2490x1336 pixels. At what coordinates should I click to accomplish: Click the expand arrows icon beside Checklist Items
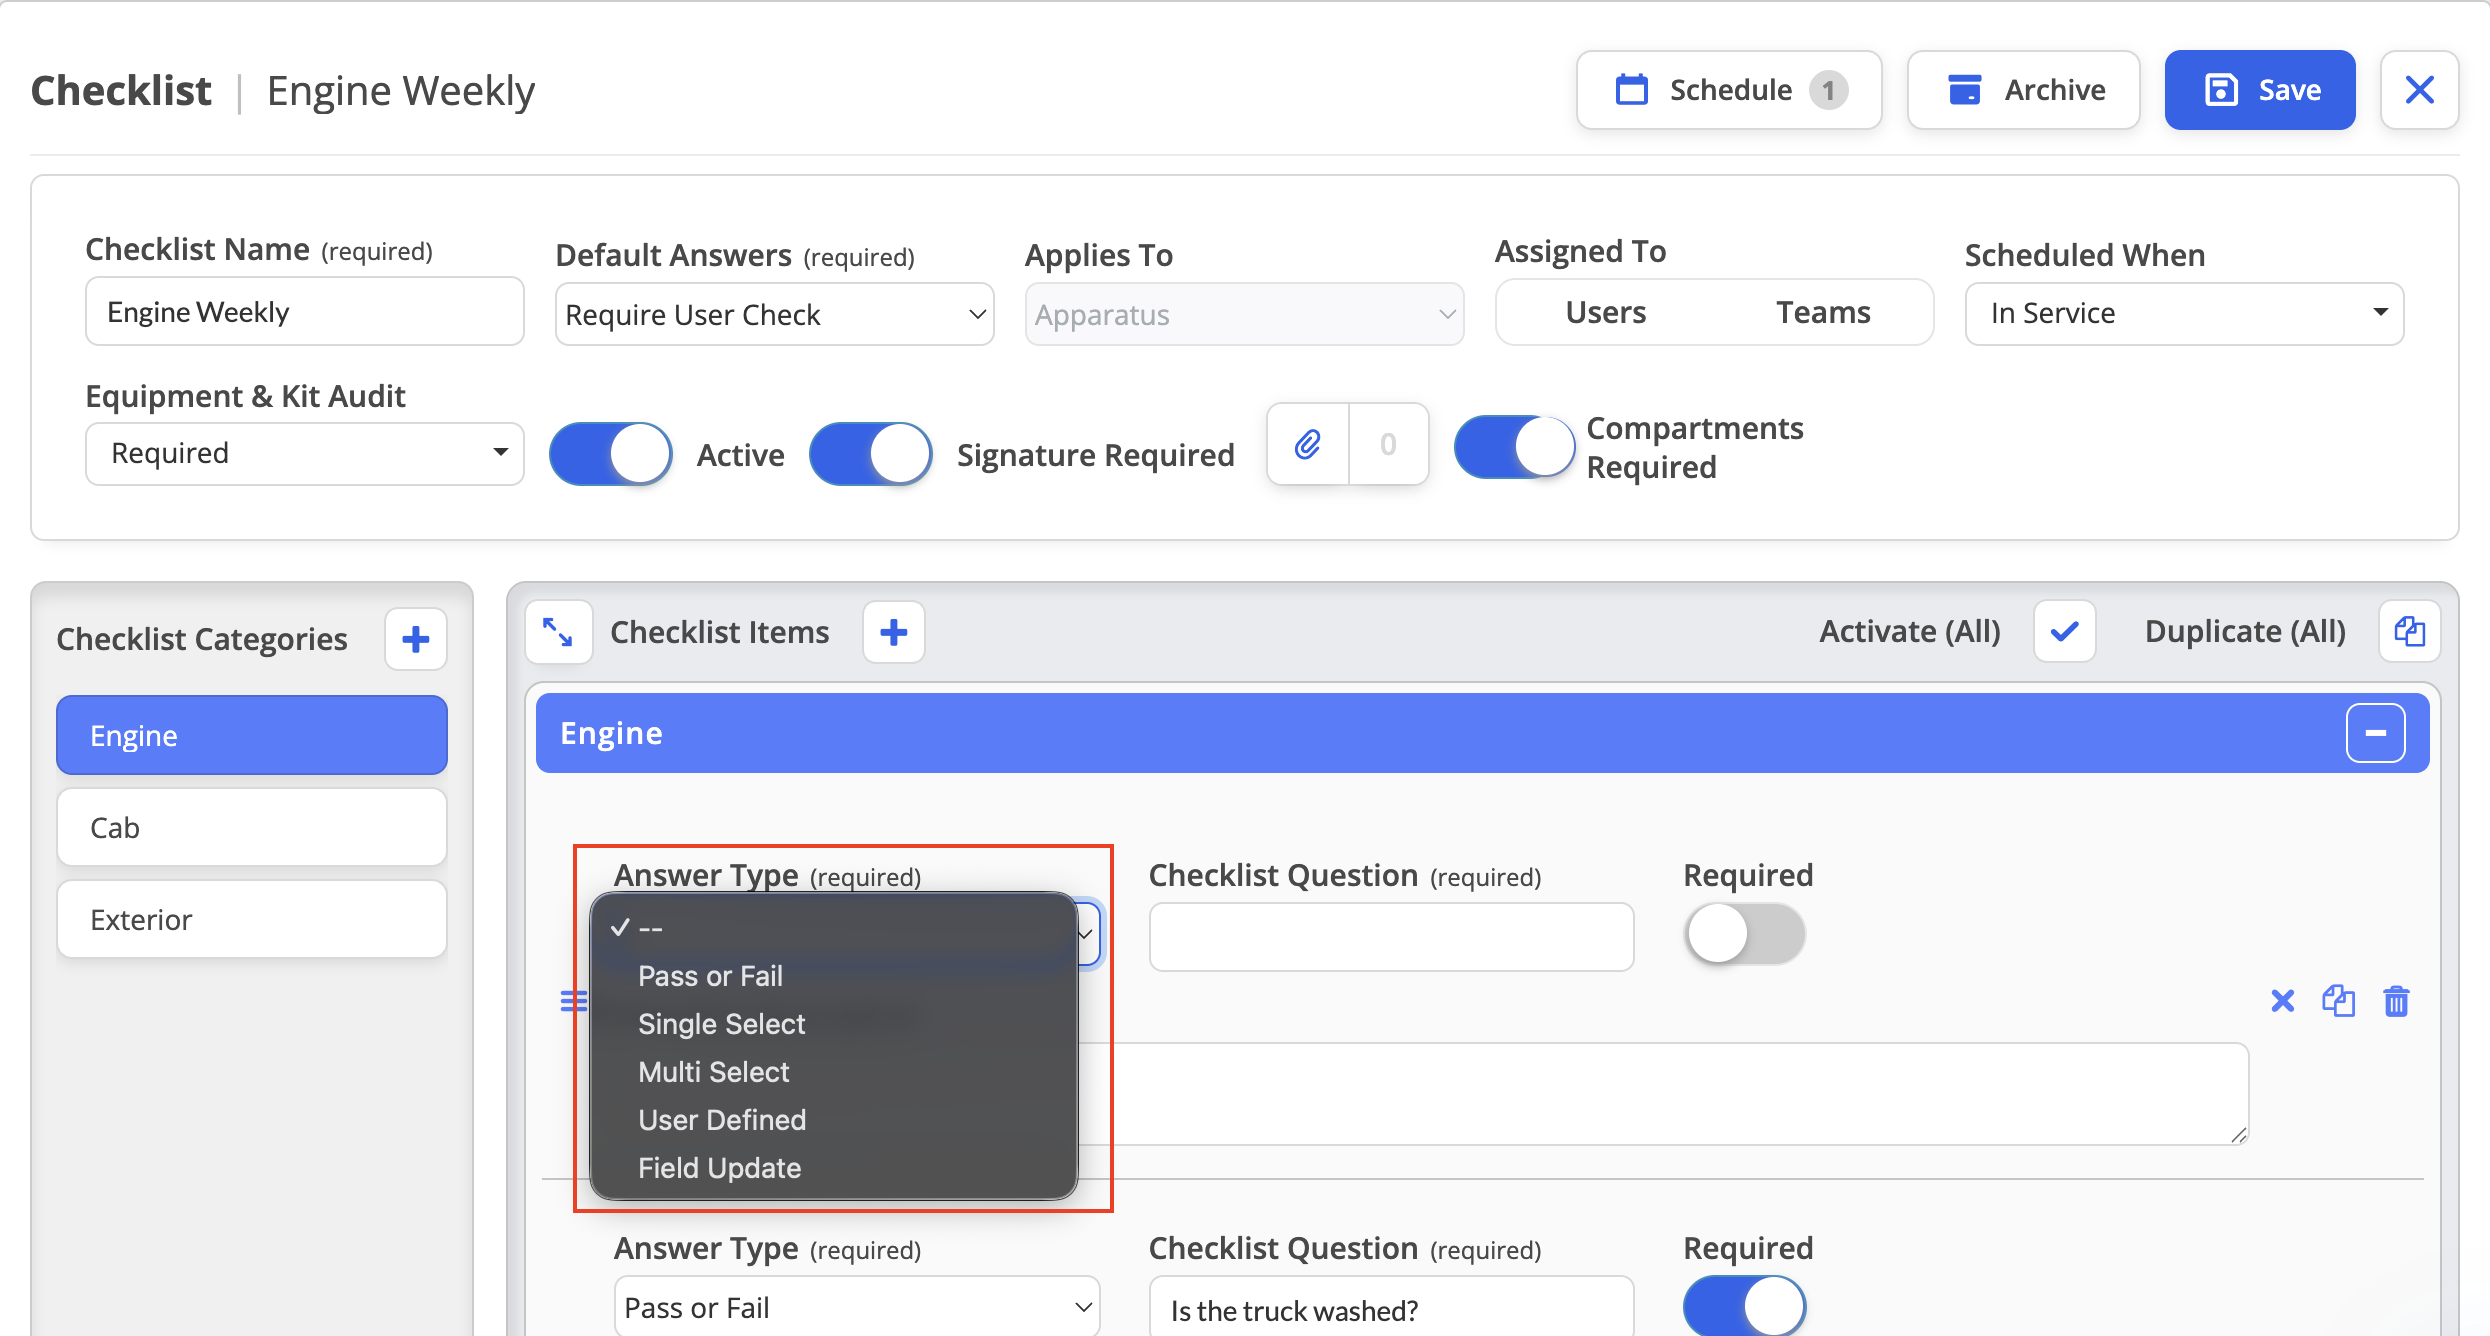(558, 632)
